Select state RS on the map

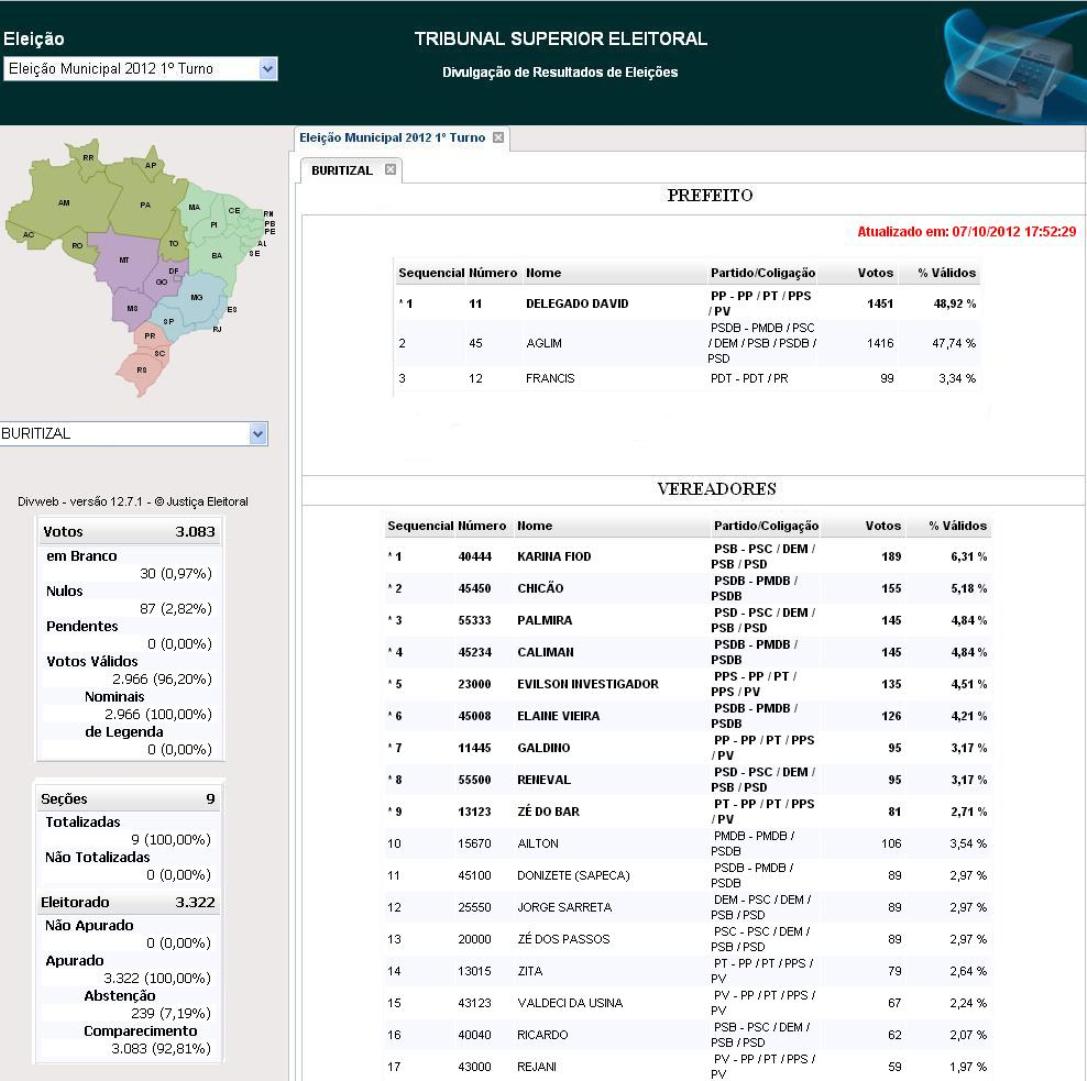click(141, 370)
